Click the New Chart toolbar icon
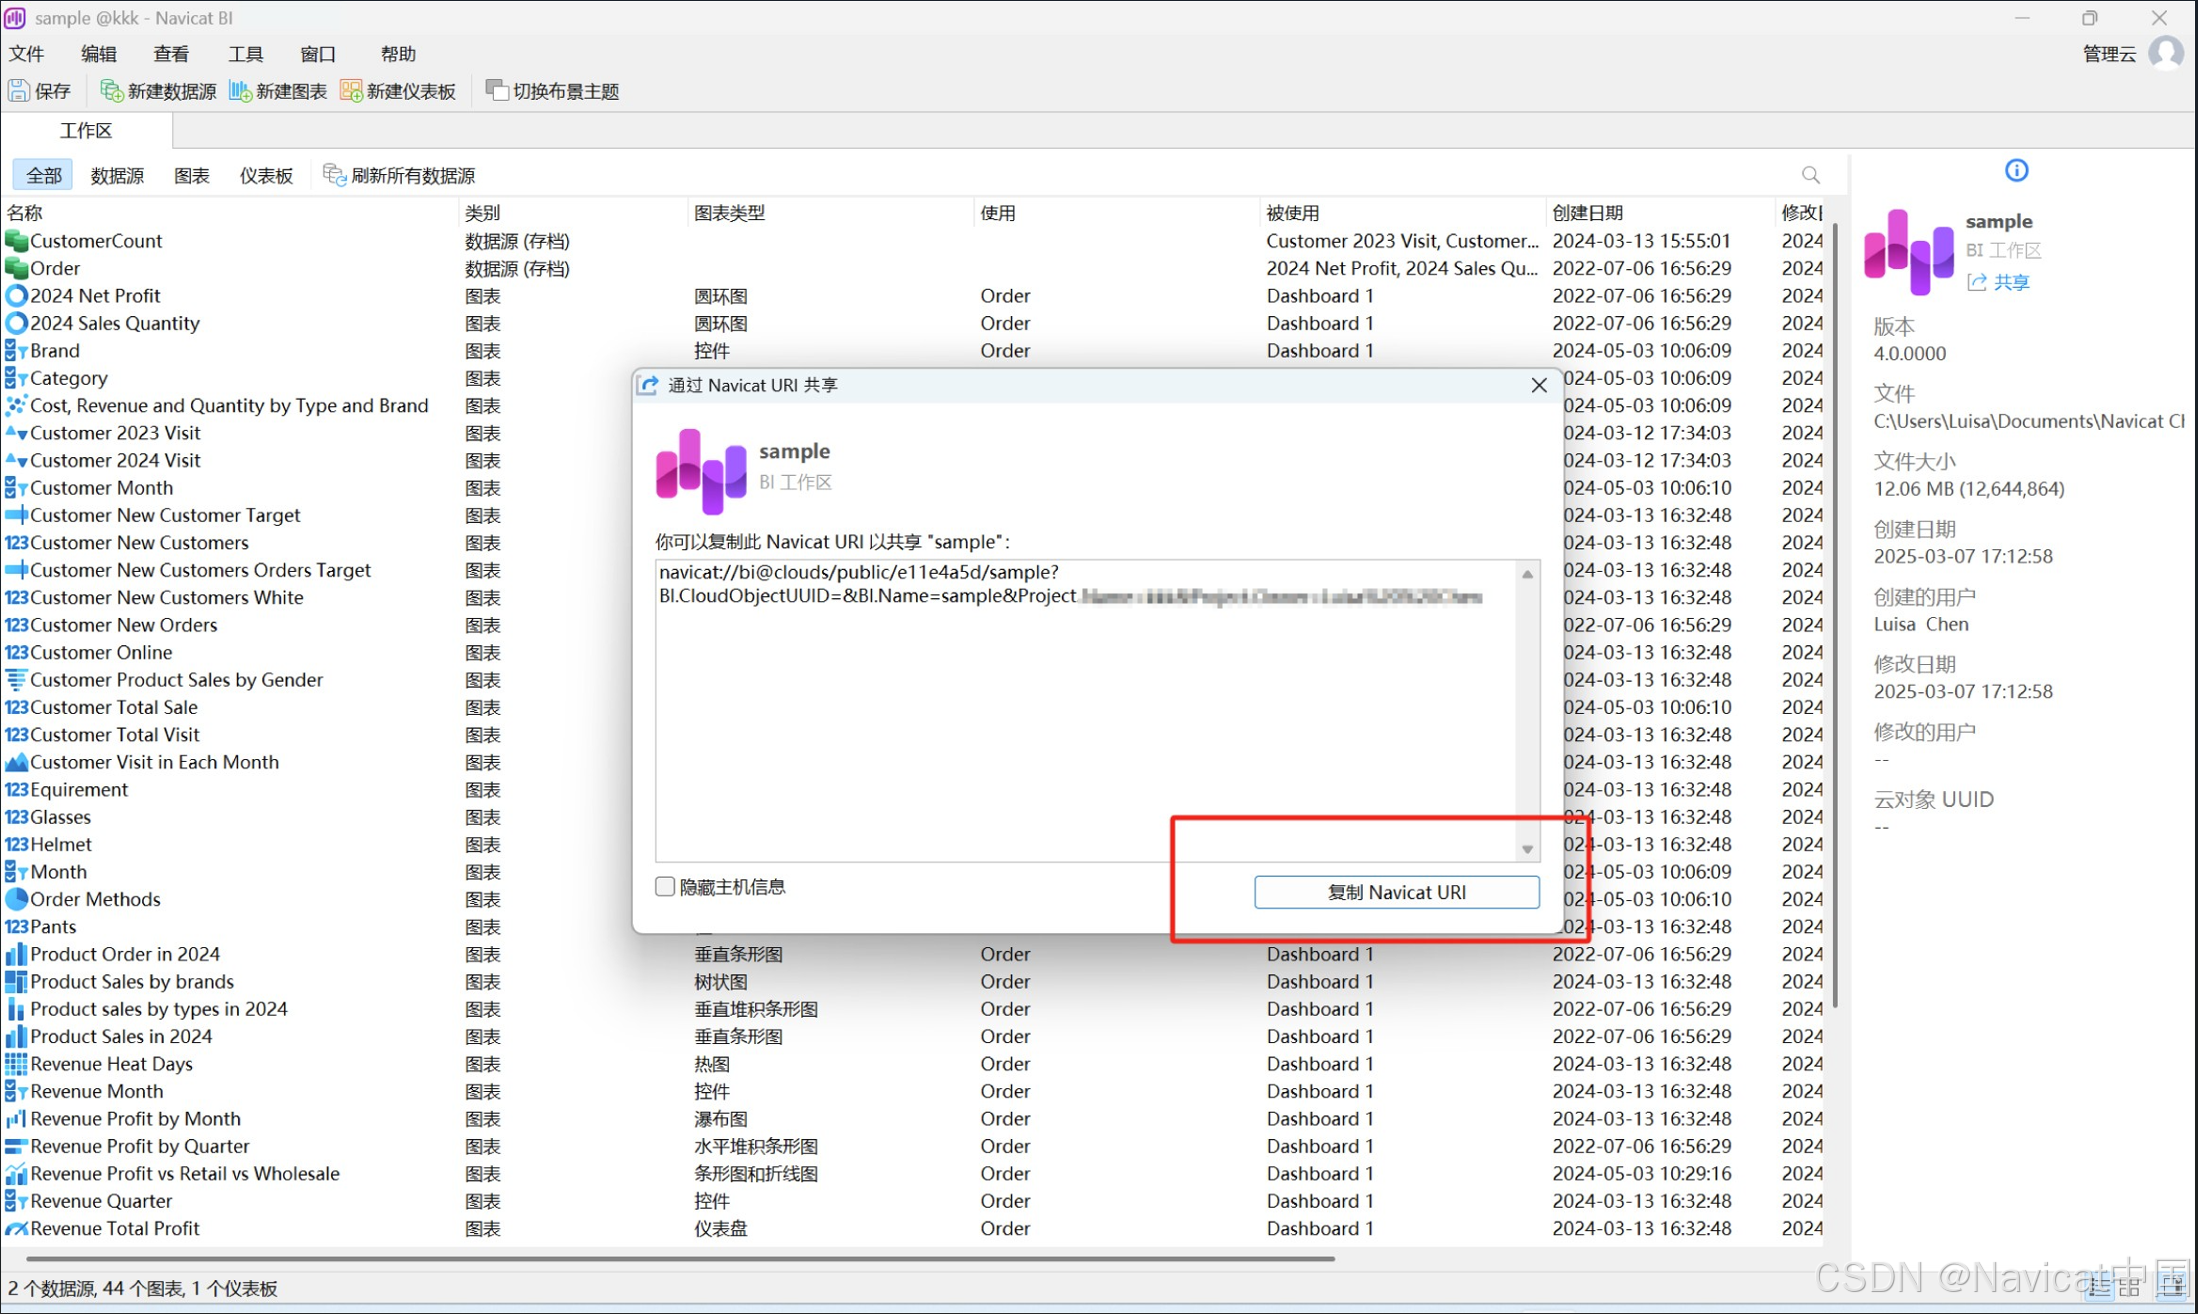The width and height of the screenshot is (2198, 1314). 240,91
